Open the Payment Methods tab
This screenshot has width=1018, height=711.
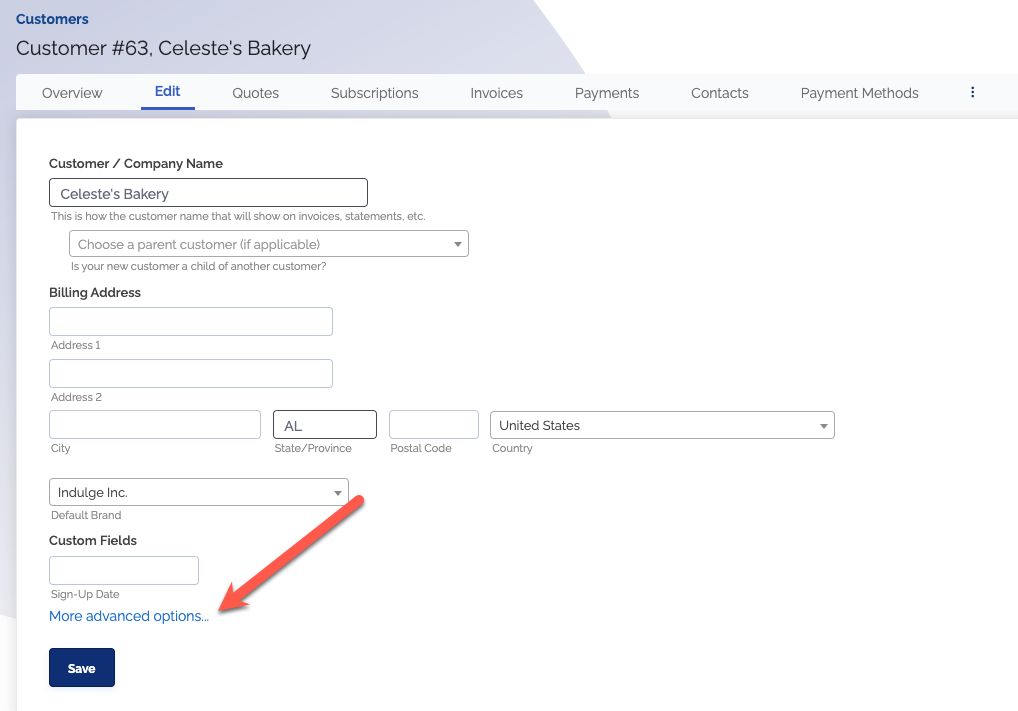pos(859,93)
